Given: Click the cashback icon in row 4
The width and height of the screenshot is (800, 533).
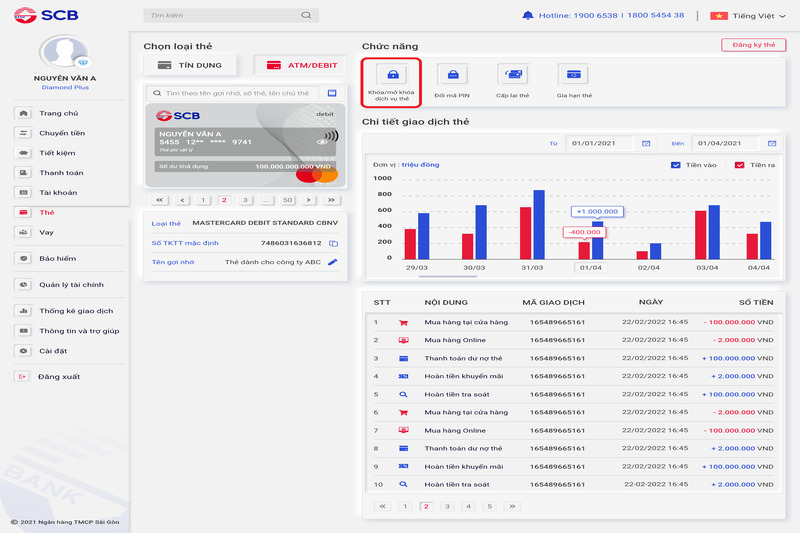Looking at the screenshot, I should 403,376.
